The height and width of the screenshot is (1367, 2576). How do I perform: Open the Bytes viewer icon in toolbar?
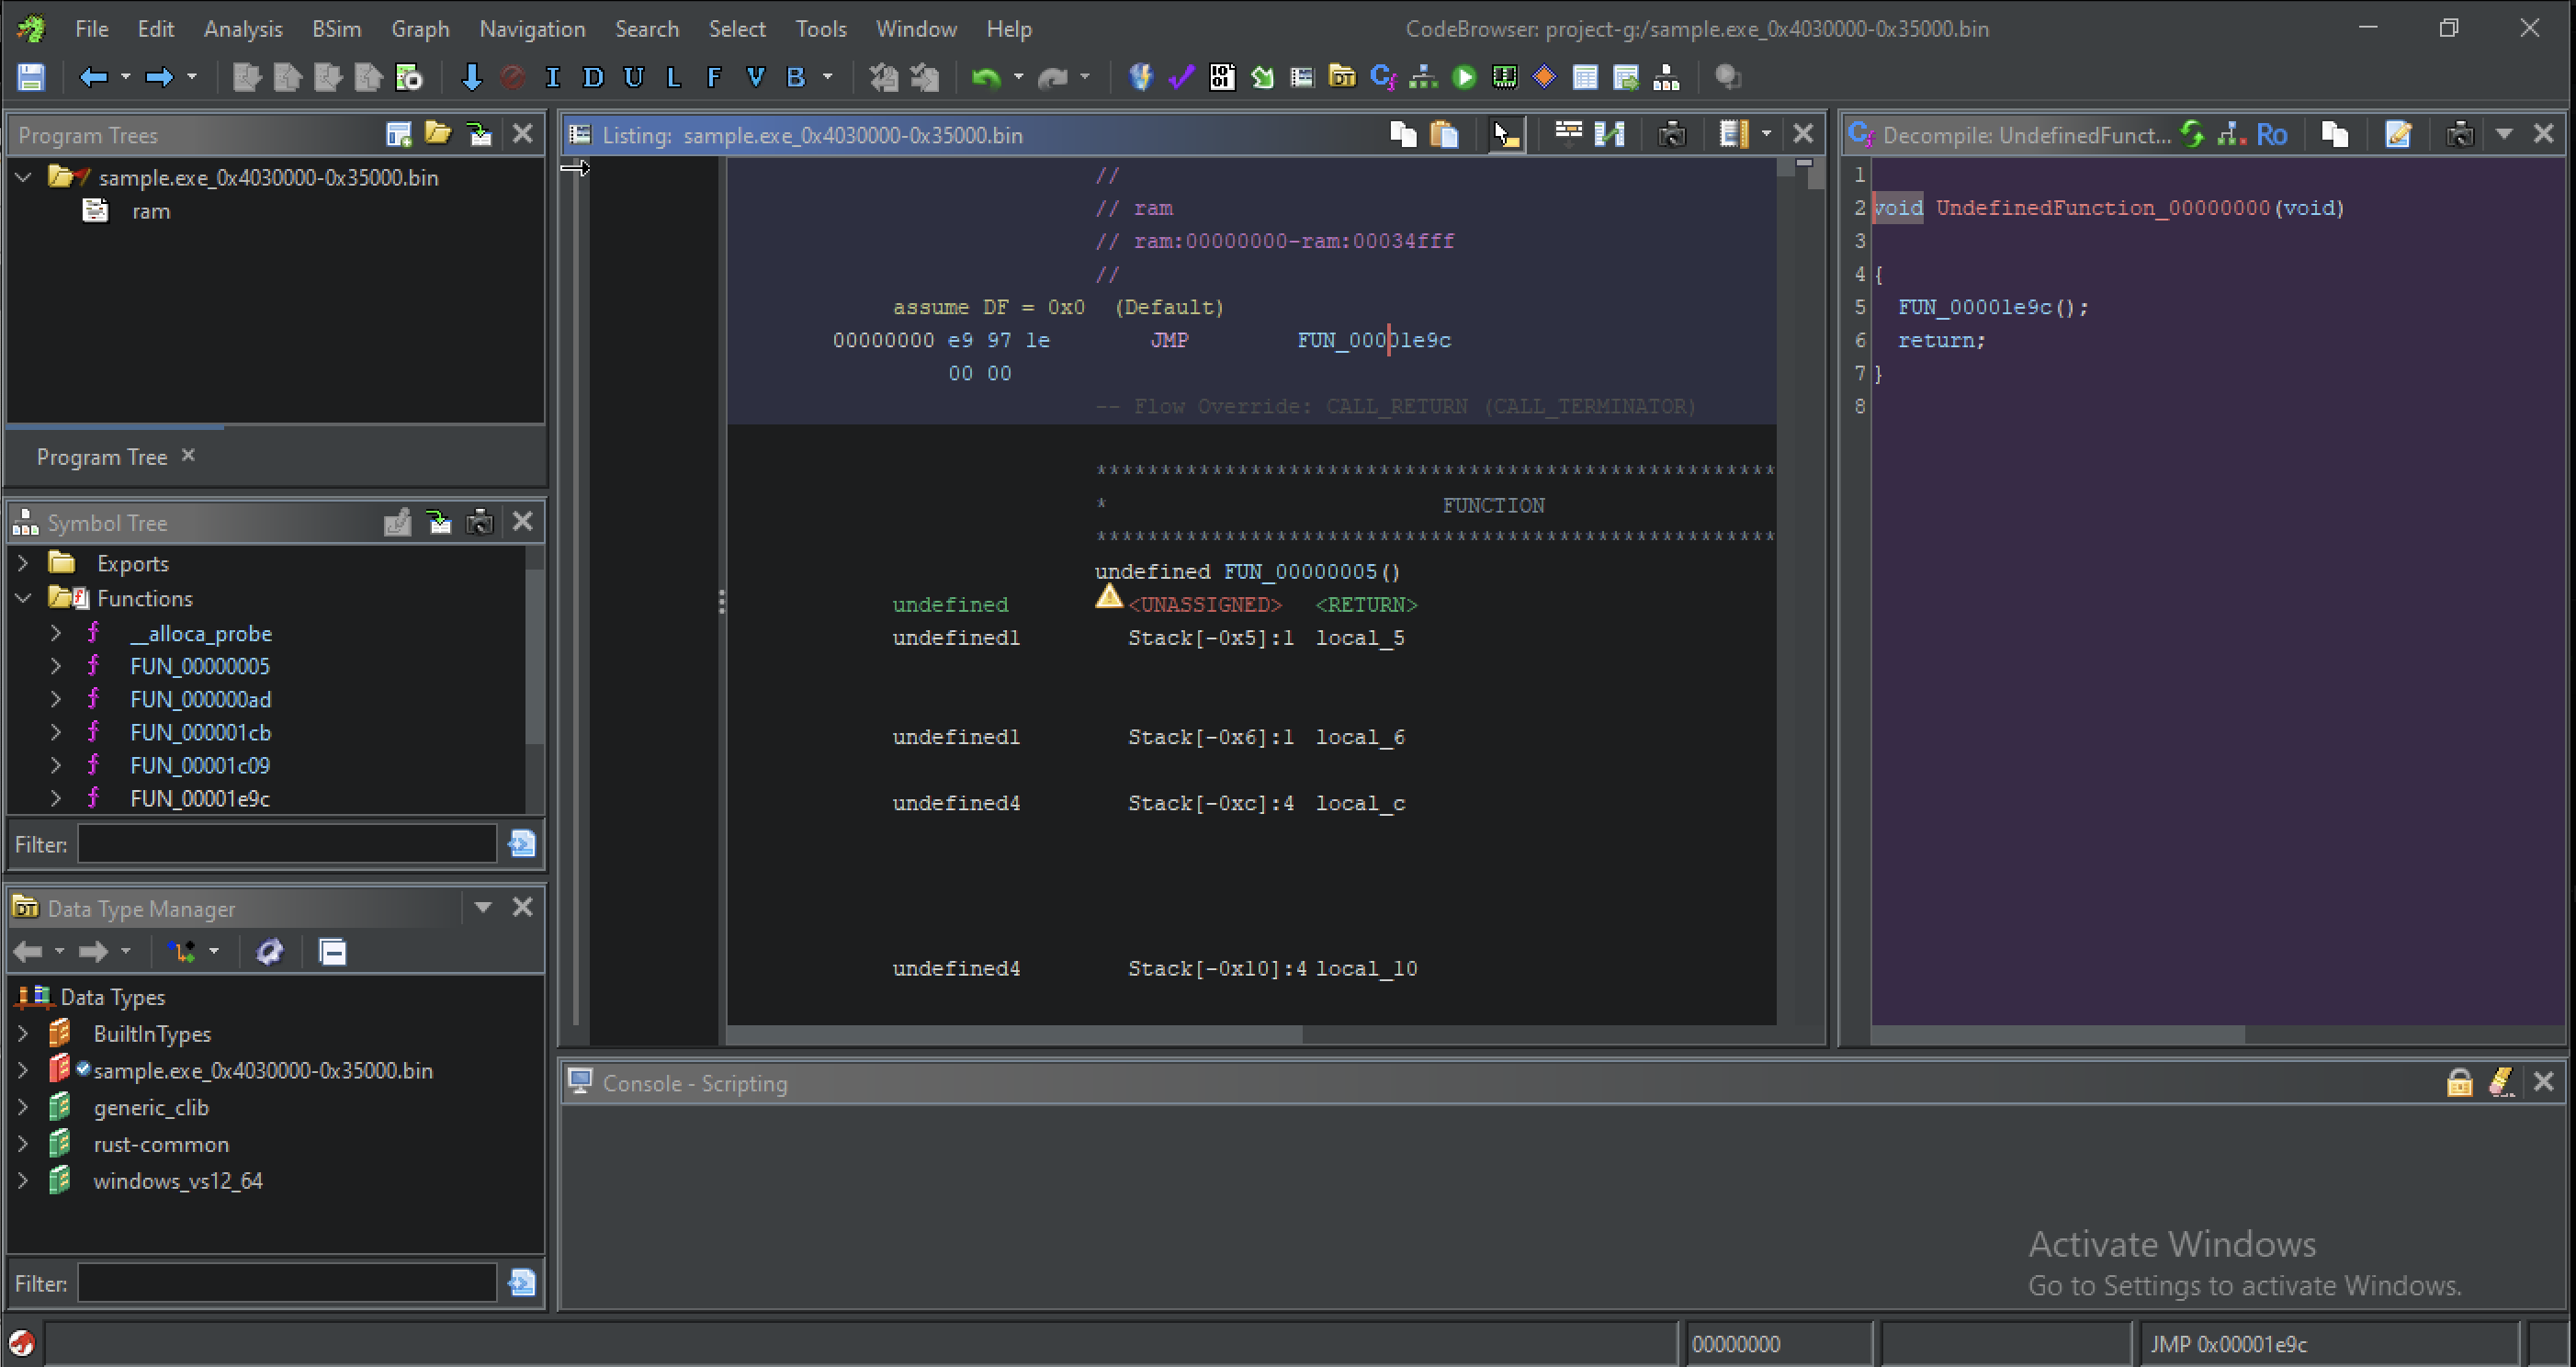click(1222, 77)
